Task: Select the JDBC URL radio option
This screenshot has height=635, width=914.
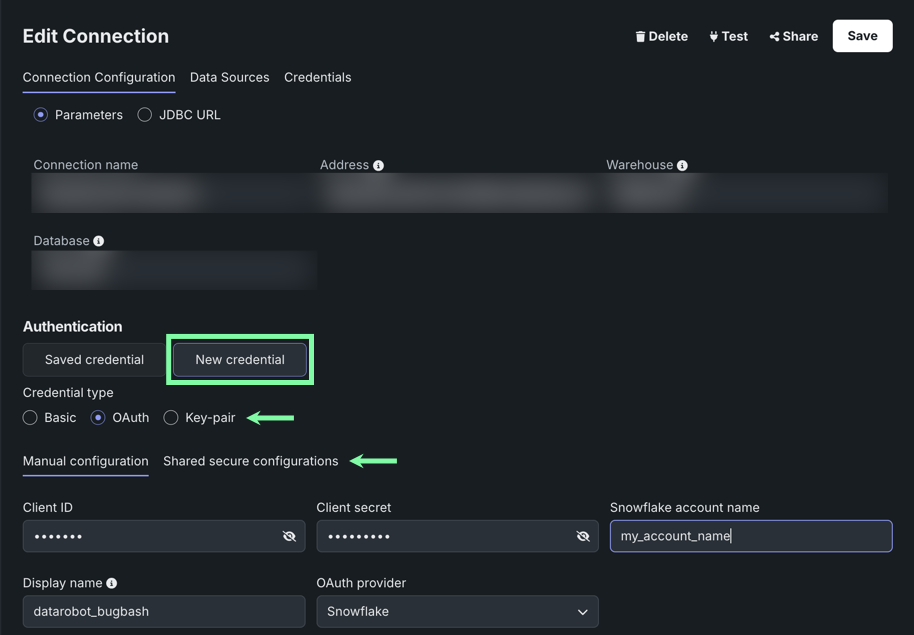Action: pos(145,115)
